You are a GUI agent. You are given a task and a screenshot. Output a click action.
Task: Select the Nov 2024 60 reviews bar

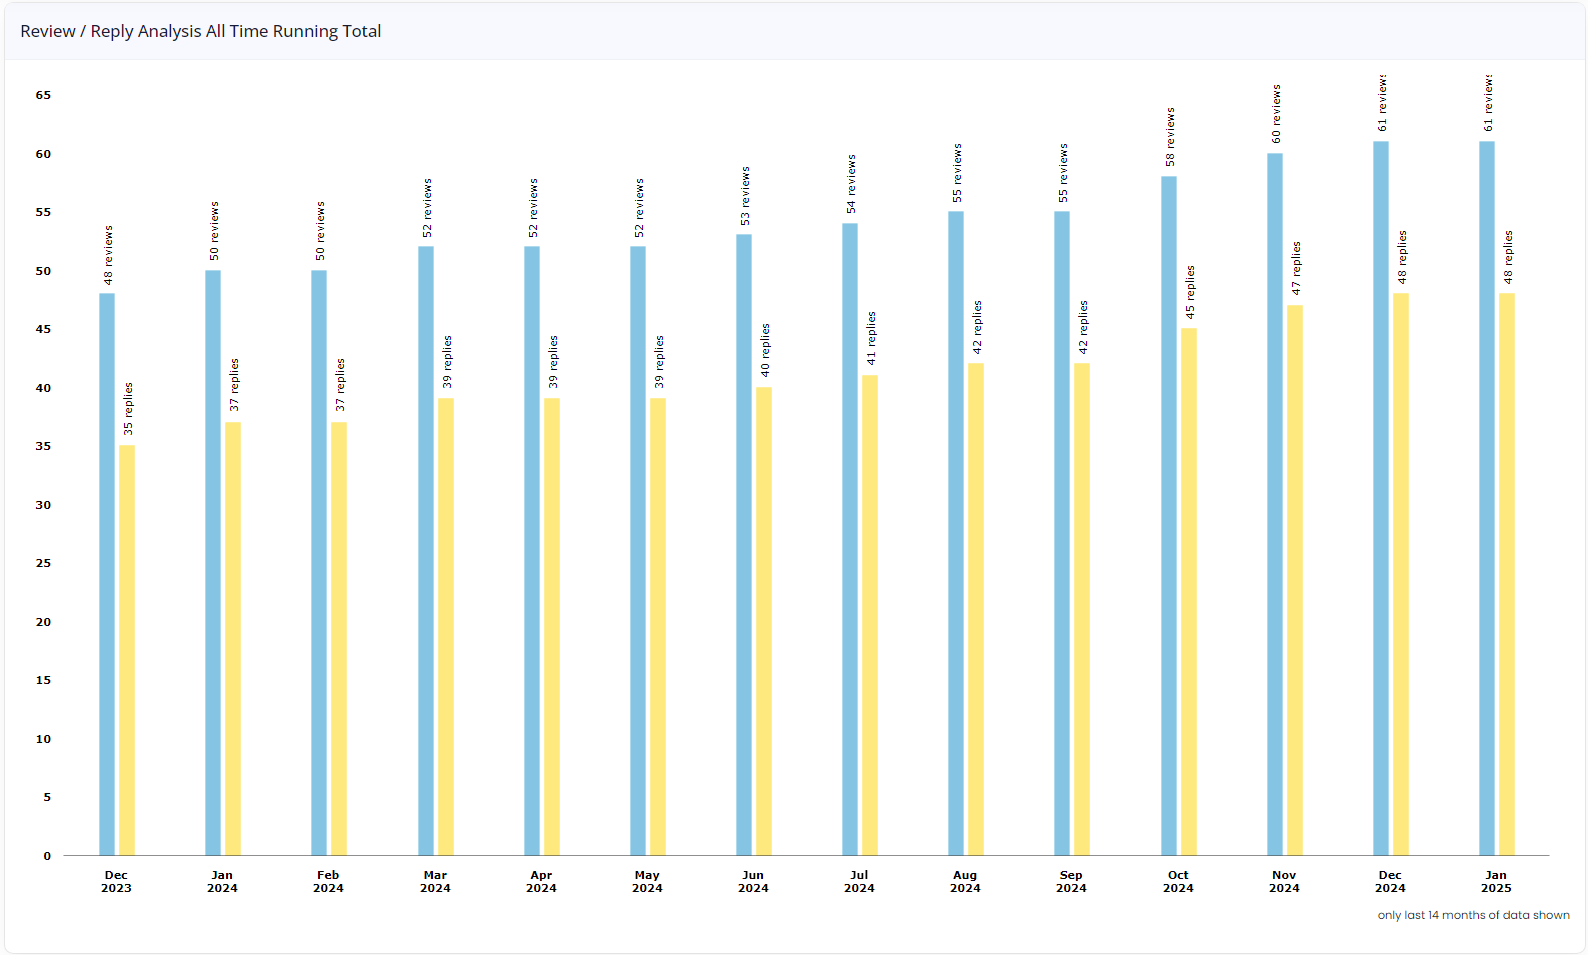click(1275, 504)
